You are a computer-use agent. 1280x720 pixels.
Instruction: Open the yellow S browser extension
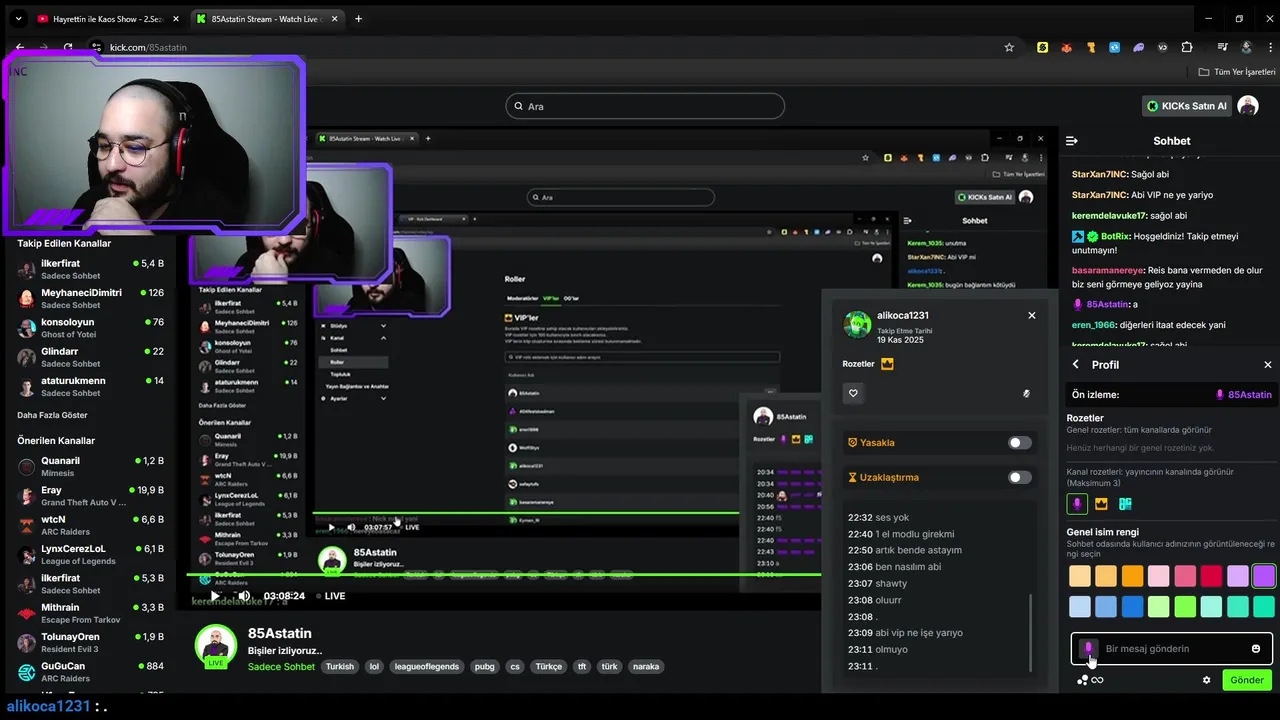pyautogui.click(x=1043, y=47)
